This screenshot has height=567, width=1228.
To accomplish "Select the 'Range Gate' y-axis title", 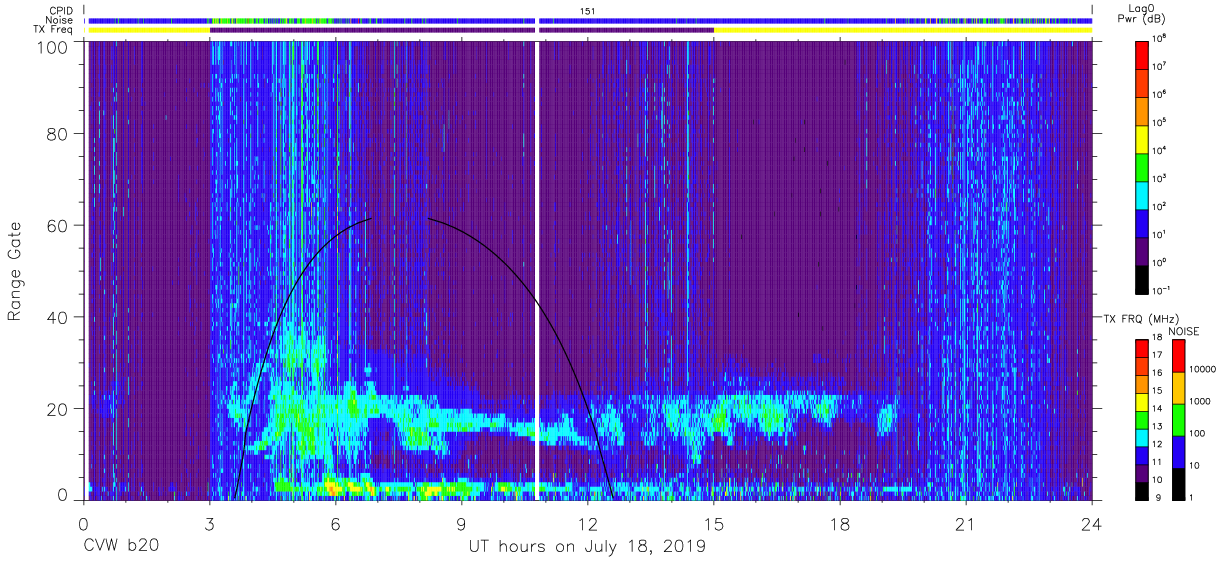I will (16, 272).
